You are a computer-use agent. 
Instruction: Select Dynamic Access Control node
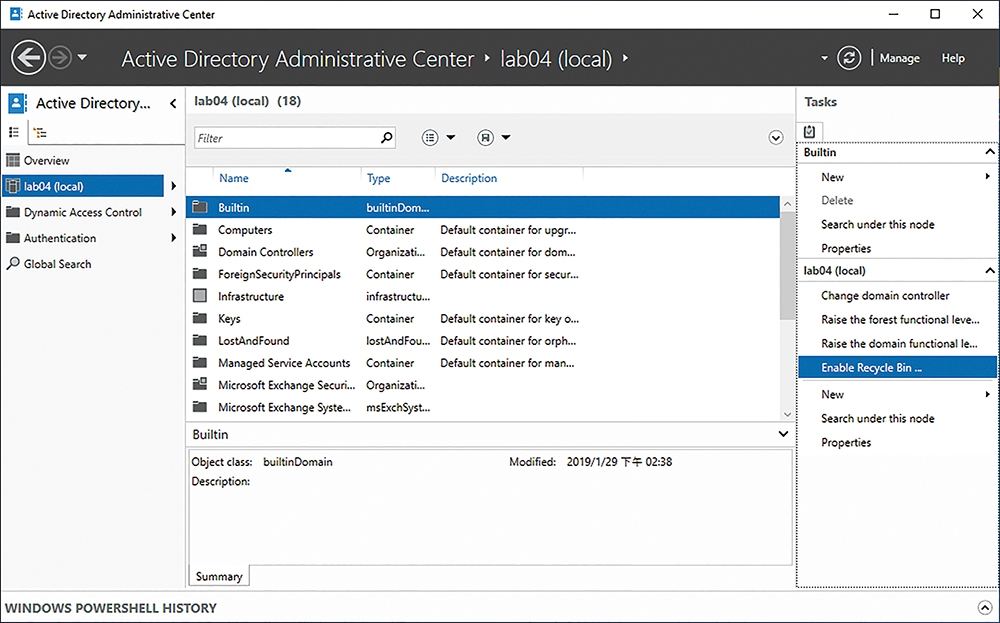[83, 212]
